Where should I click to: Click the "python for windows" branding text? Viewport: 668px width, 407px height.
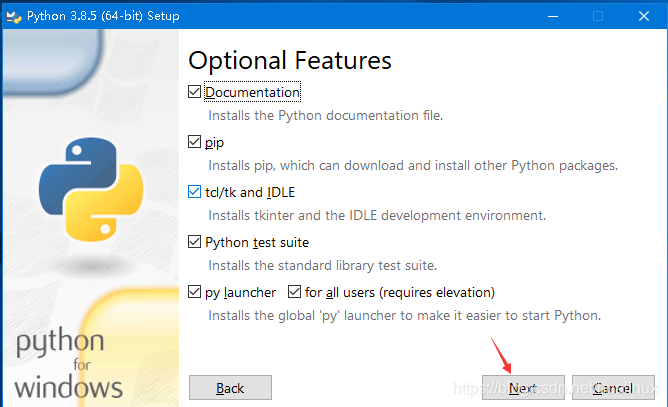pyautogui.click(x=68, y=364)
